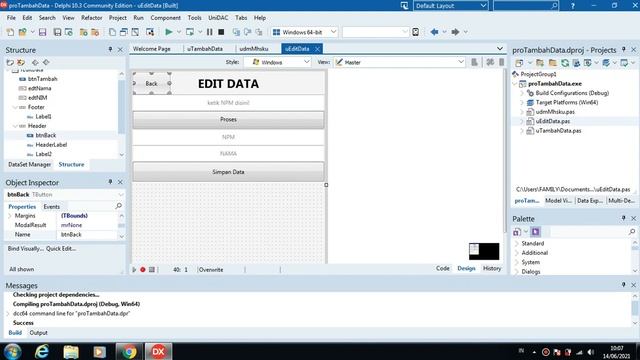Click the green Run toolbar button

(x=169, y=32)
